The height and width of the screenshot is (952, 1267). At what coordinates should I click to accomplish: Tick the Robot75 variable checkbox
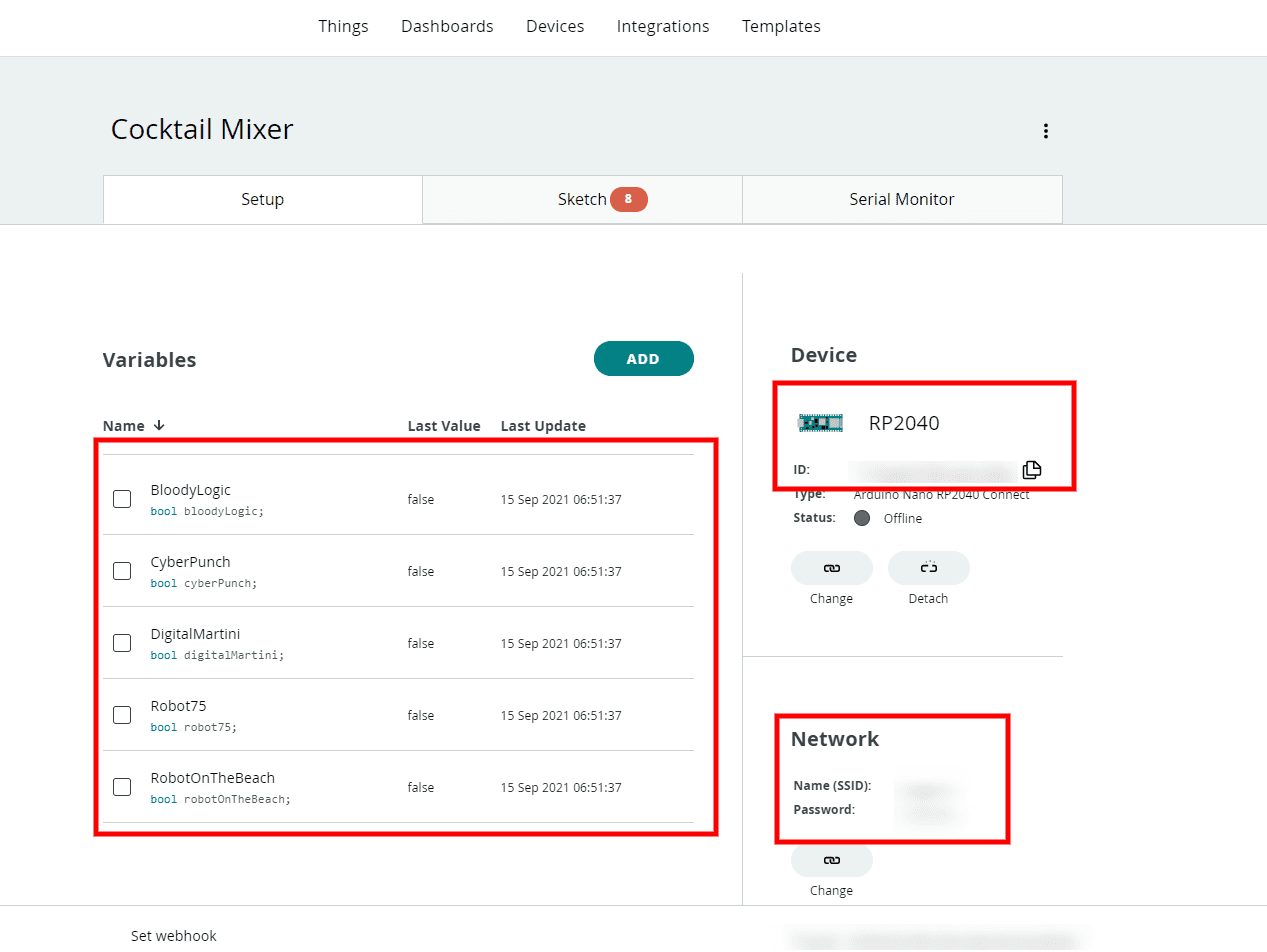pyautogui.click(x=122, y=715)
